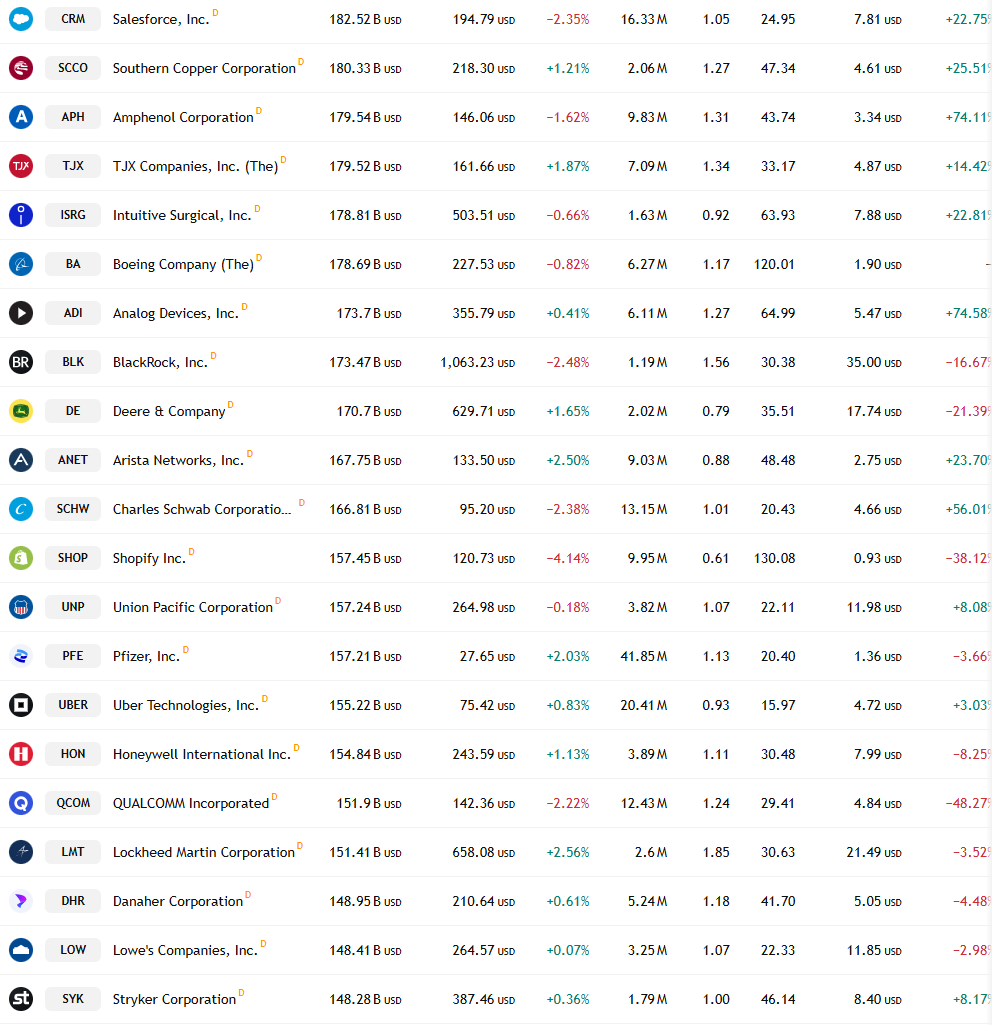The width and height of the screenshot is (992, 1025).
Task: Select the TJX ticker badge
Action: 73,166
